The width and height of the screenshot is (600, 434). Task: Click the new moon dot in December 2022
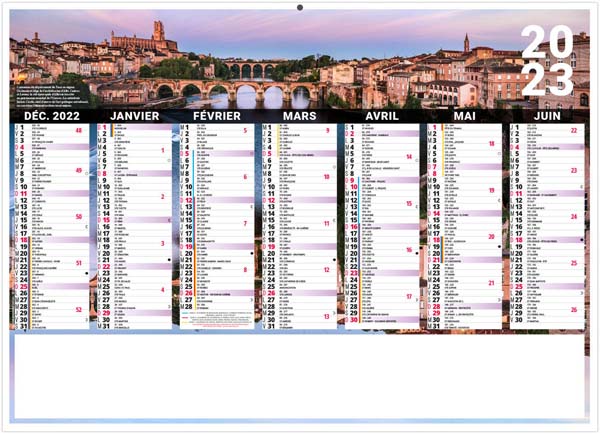[87, 273]
